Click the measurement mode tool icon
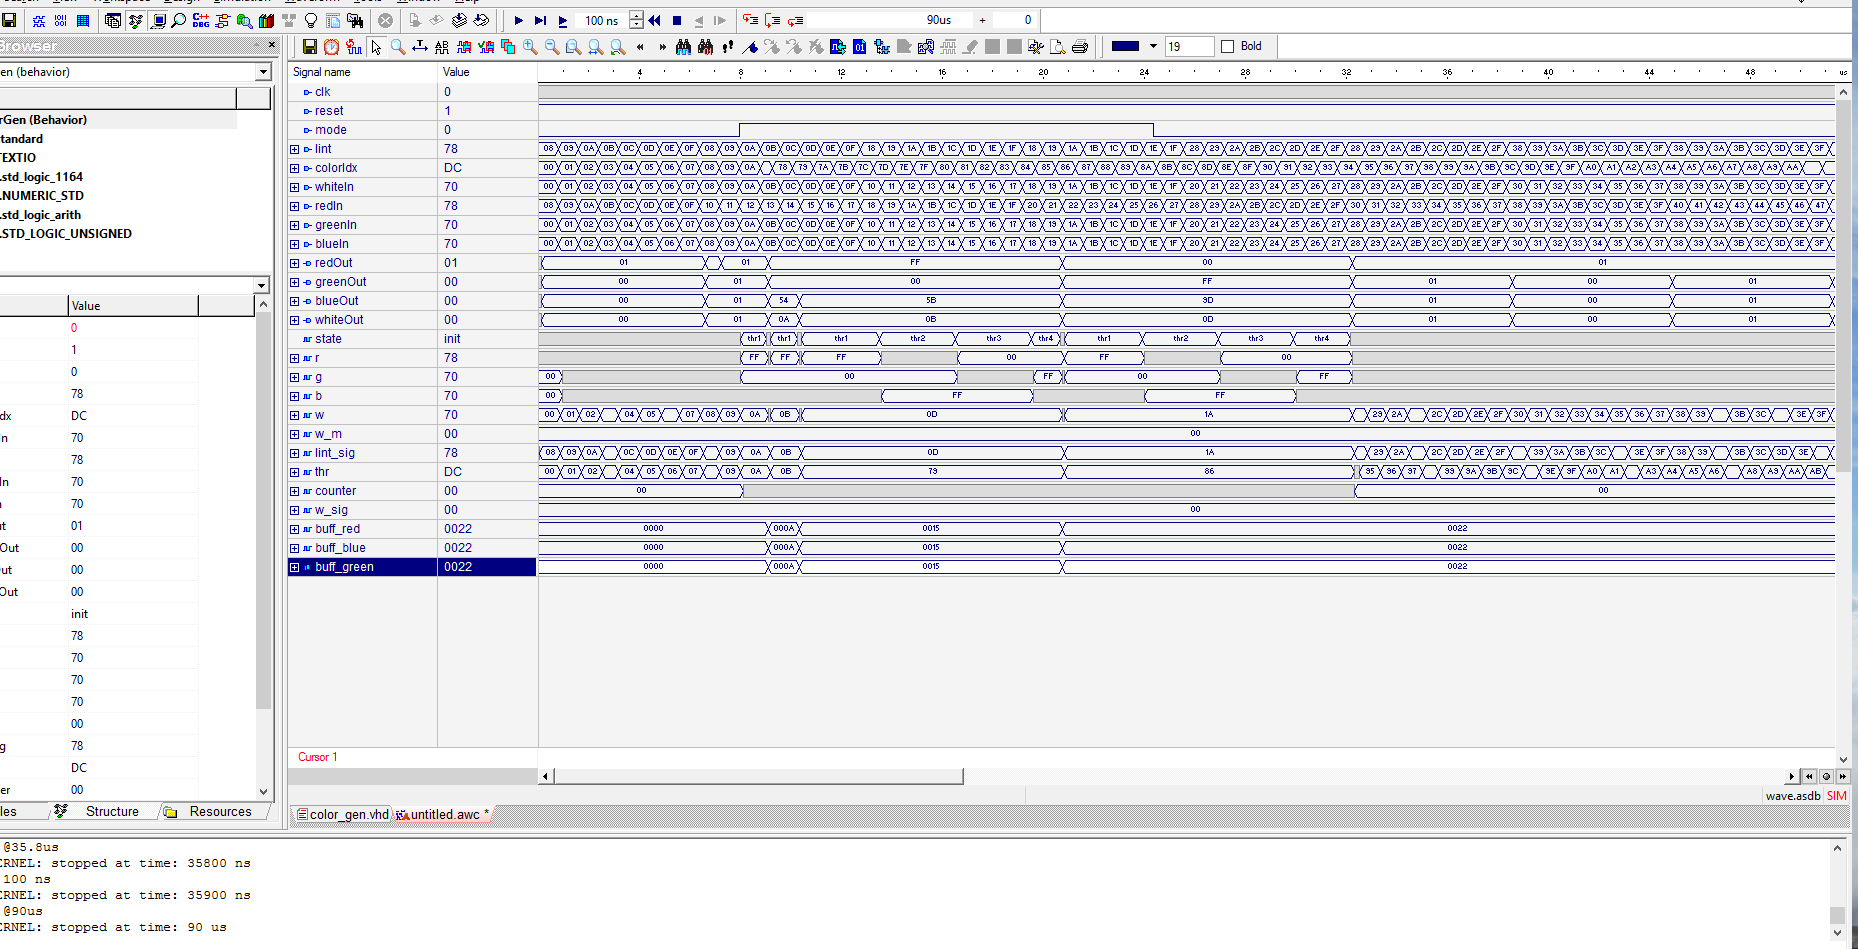Viewport: 1858px width, 949px height. click(x=420, y=47)
